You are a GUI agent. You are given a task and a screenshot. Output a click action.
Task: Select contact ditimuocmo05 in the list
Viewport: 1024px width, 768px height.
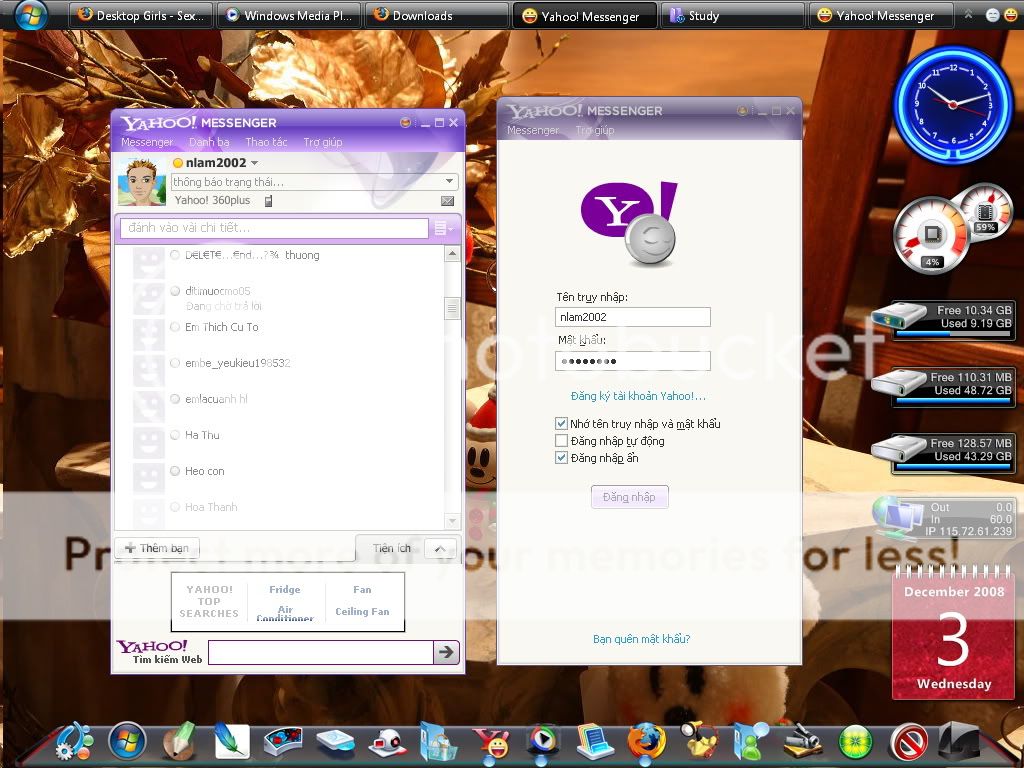pos(217,291)
